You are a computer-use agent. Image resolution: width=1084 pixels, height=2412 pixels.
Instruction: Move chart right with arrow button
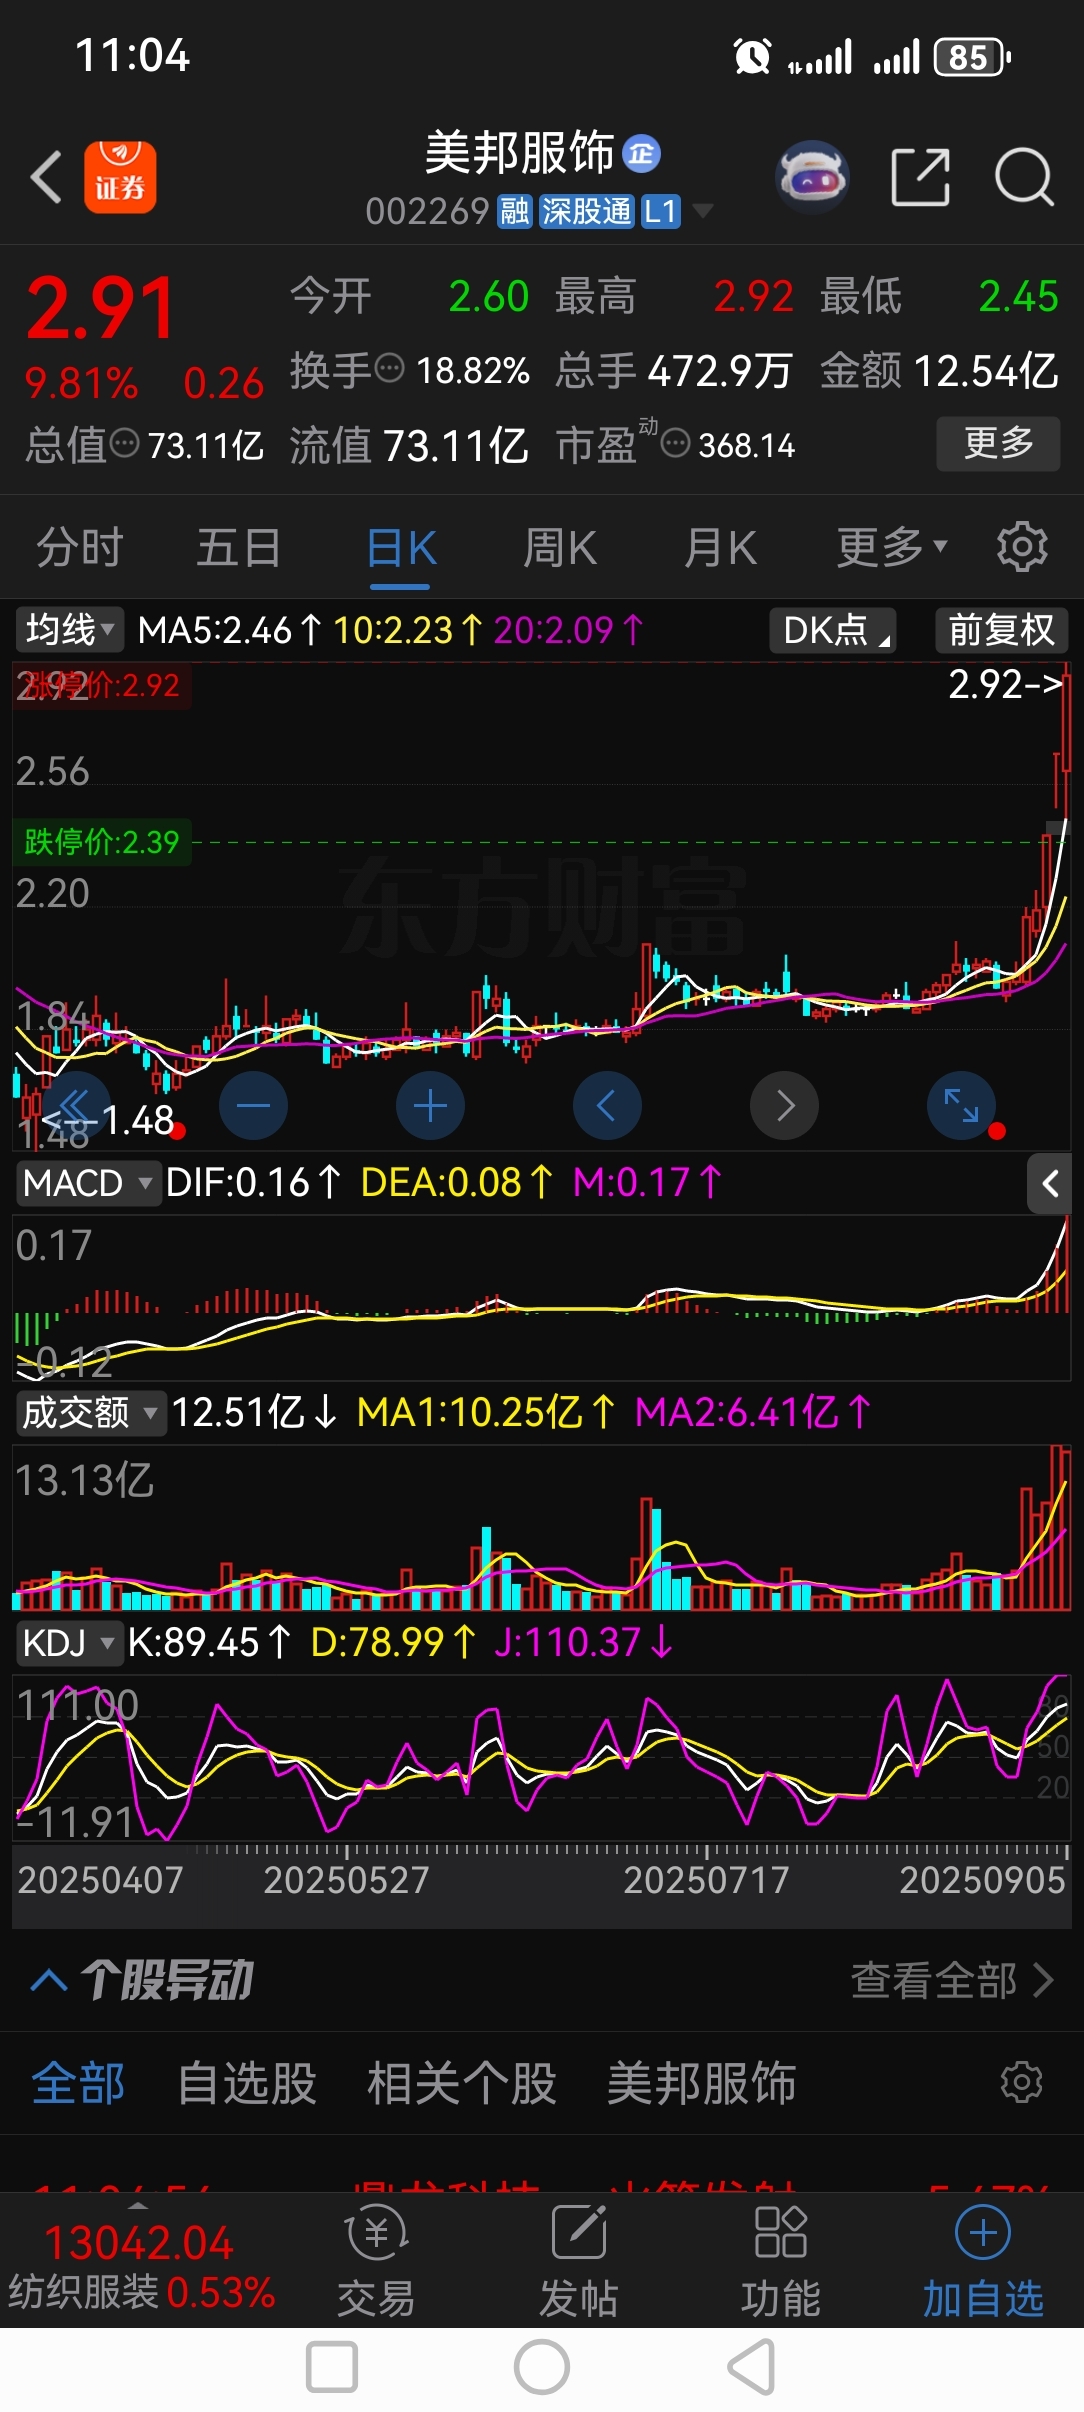[x=784, y=1106]
